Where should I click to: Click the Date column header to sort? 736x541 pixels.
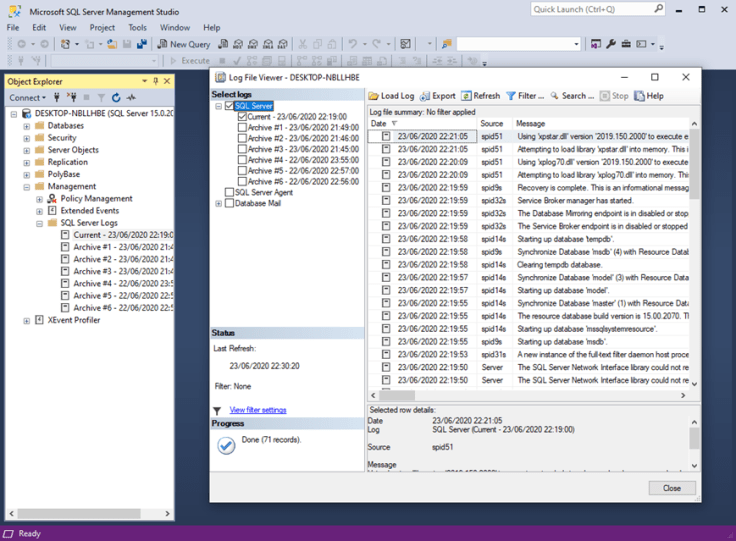[x=379, y=124]
